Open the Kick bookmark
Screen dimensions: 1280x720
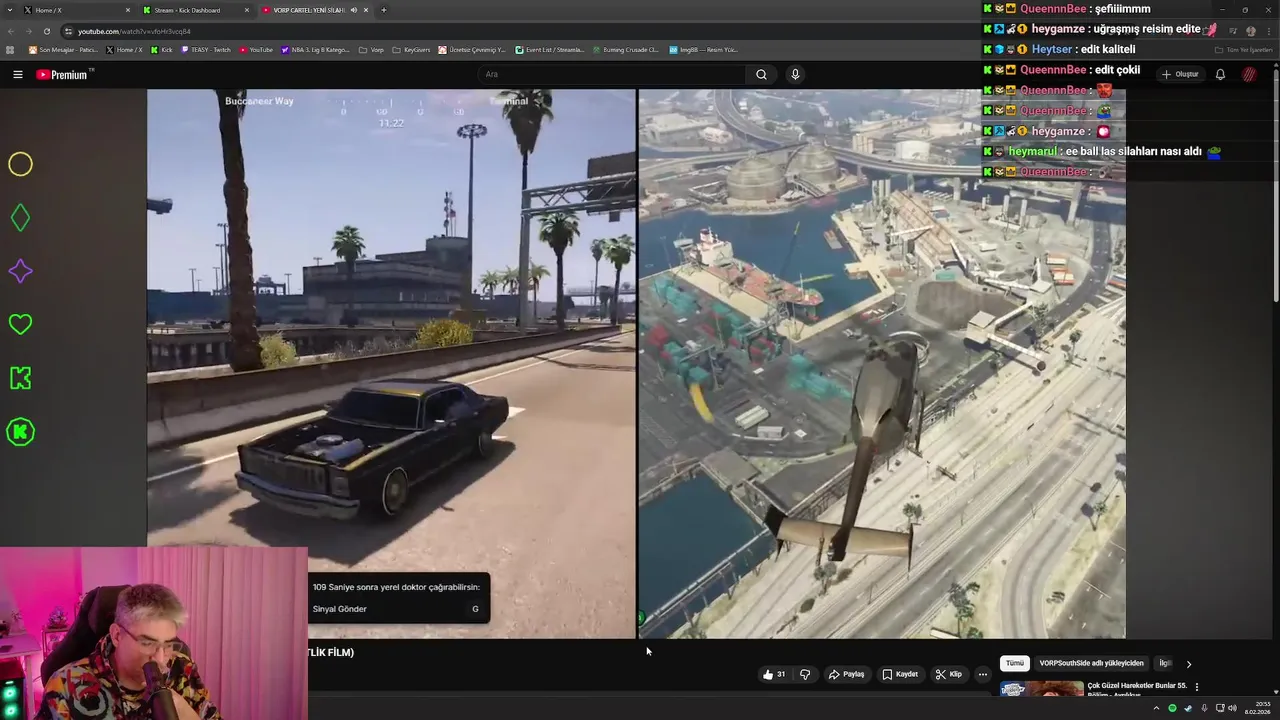click(x=161, y=49)
